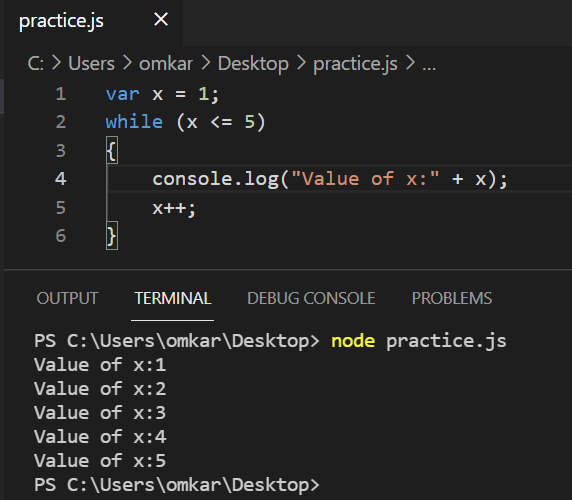Viewport: 572px width, 500px height.
Task: Click the Desktop breadcrumb folder
Action: (x=253, y=65)
